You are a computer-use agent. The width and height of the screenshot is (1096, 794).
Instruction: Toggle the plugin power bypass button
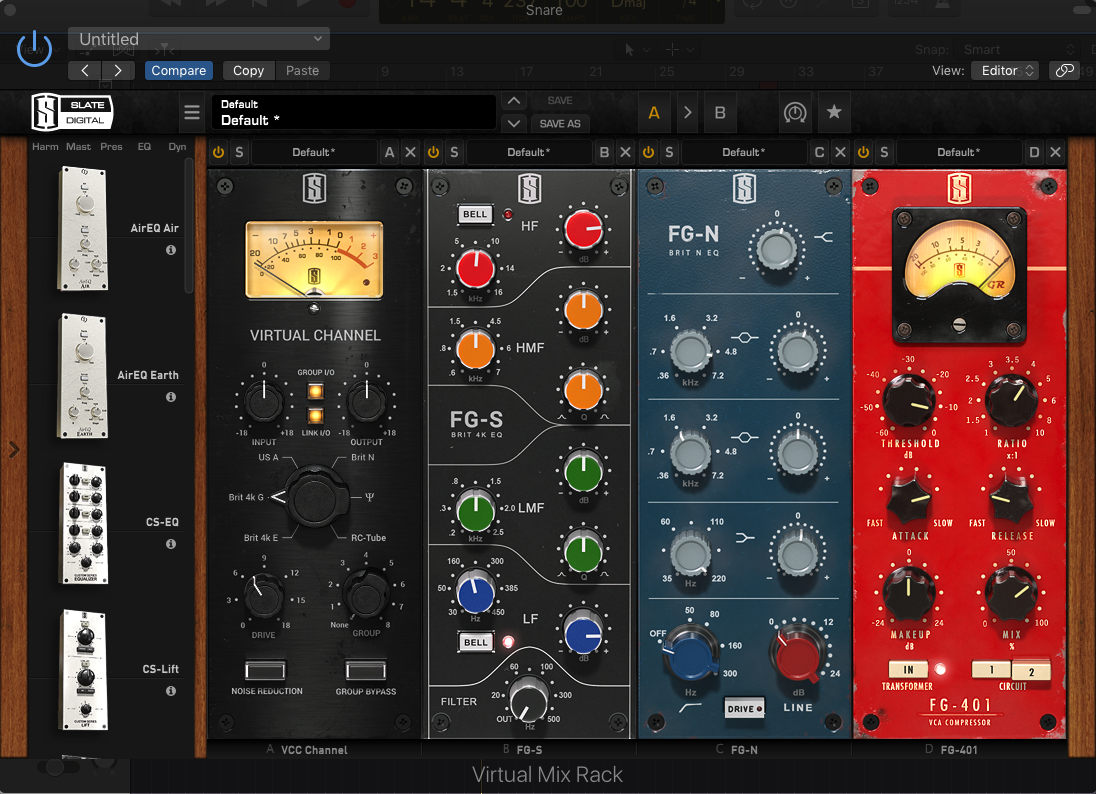pyautogui.click(x=34, y=49)
